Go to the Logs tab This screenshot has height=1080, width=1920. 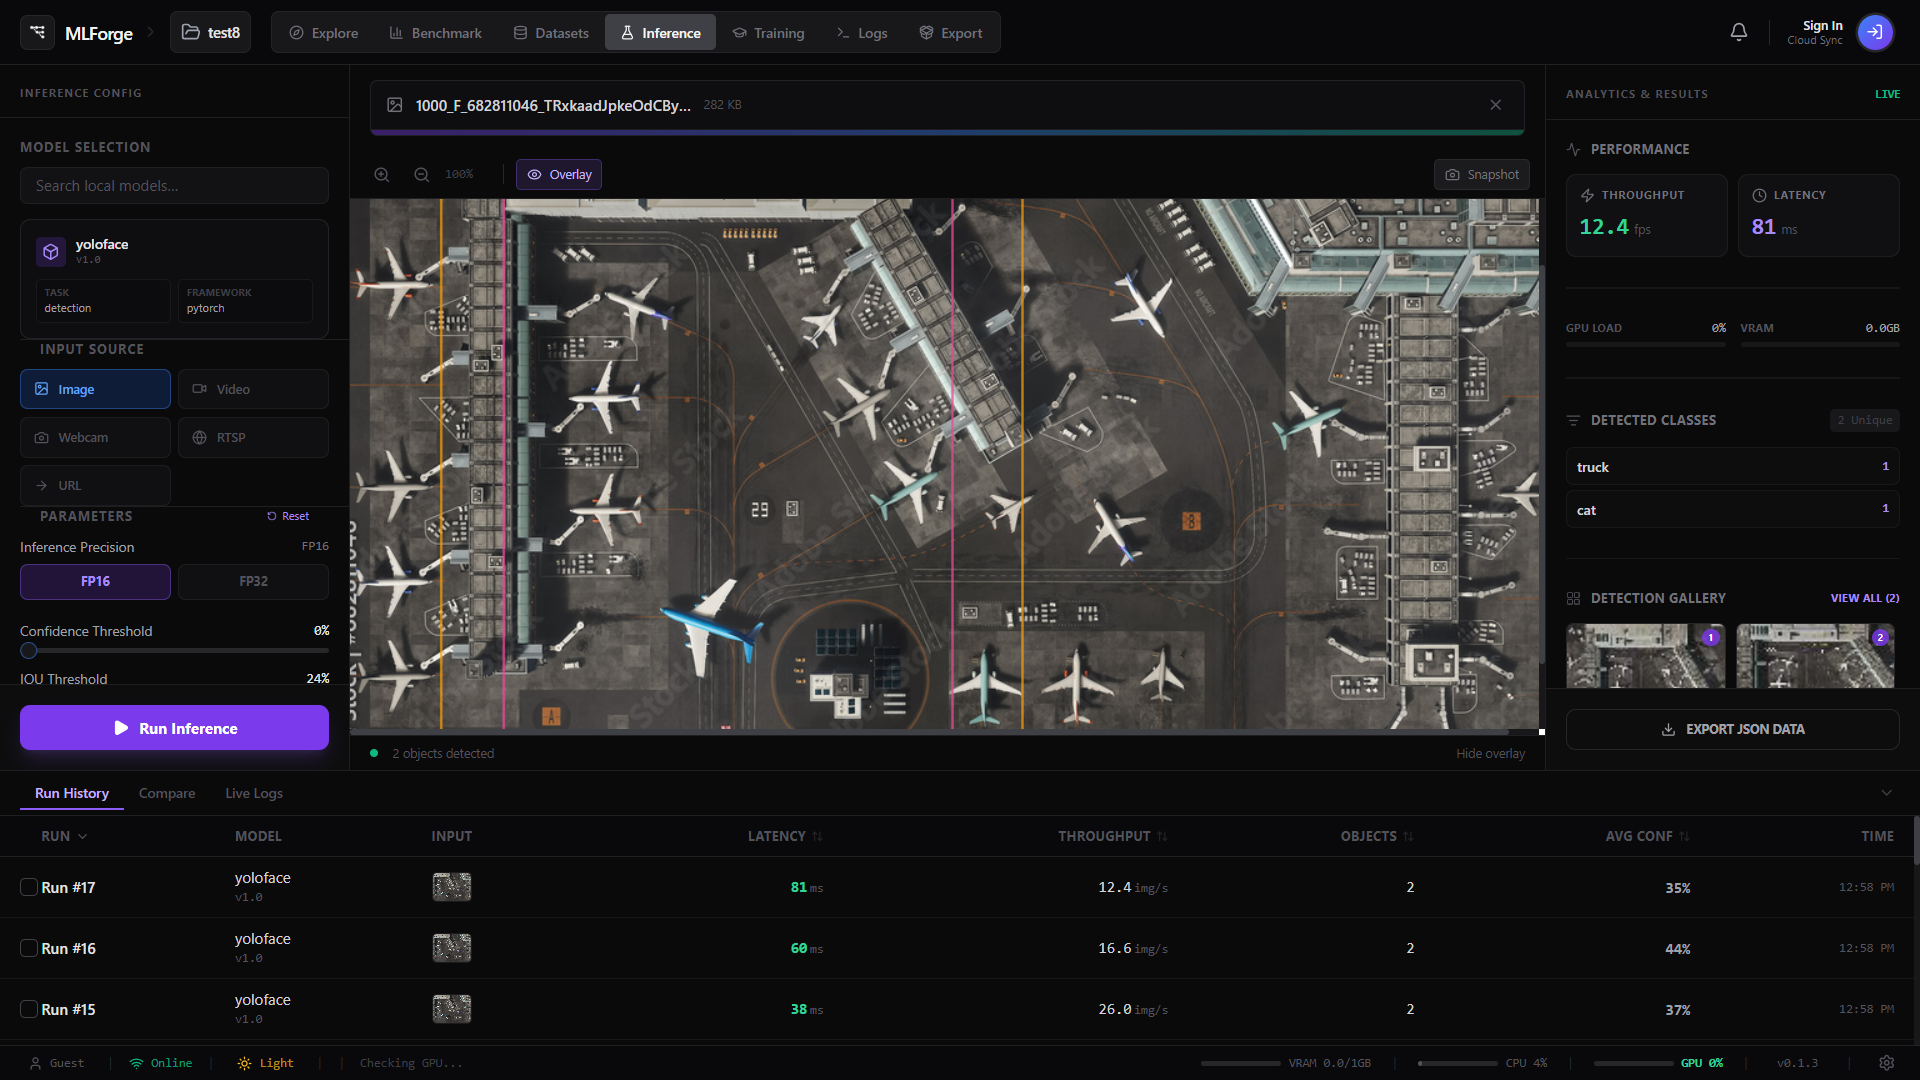(x=862, y=33)
